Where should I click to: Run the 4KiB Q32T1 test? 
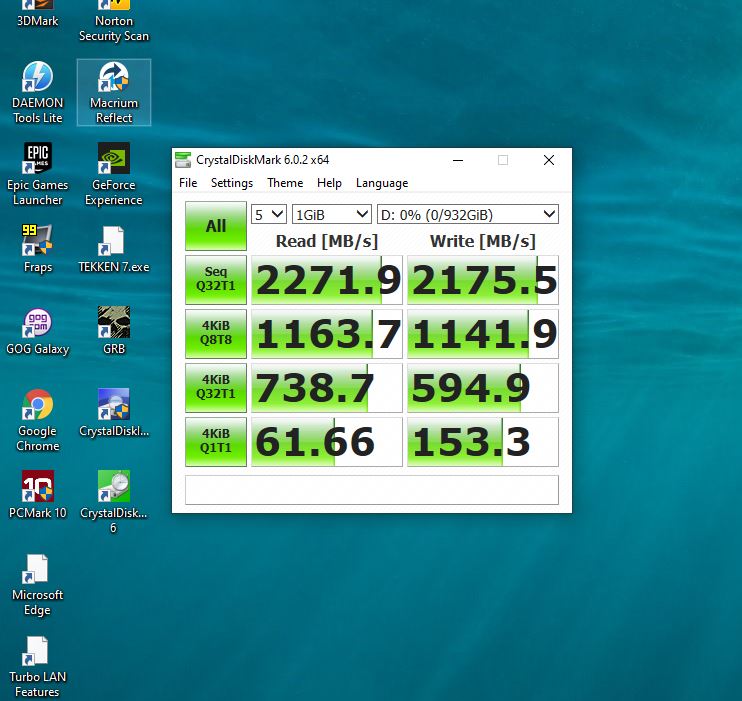point(216,387)
